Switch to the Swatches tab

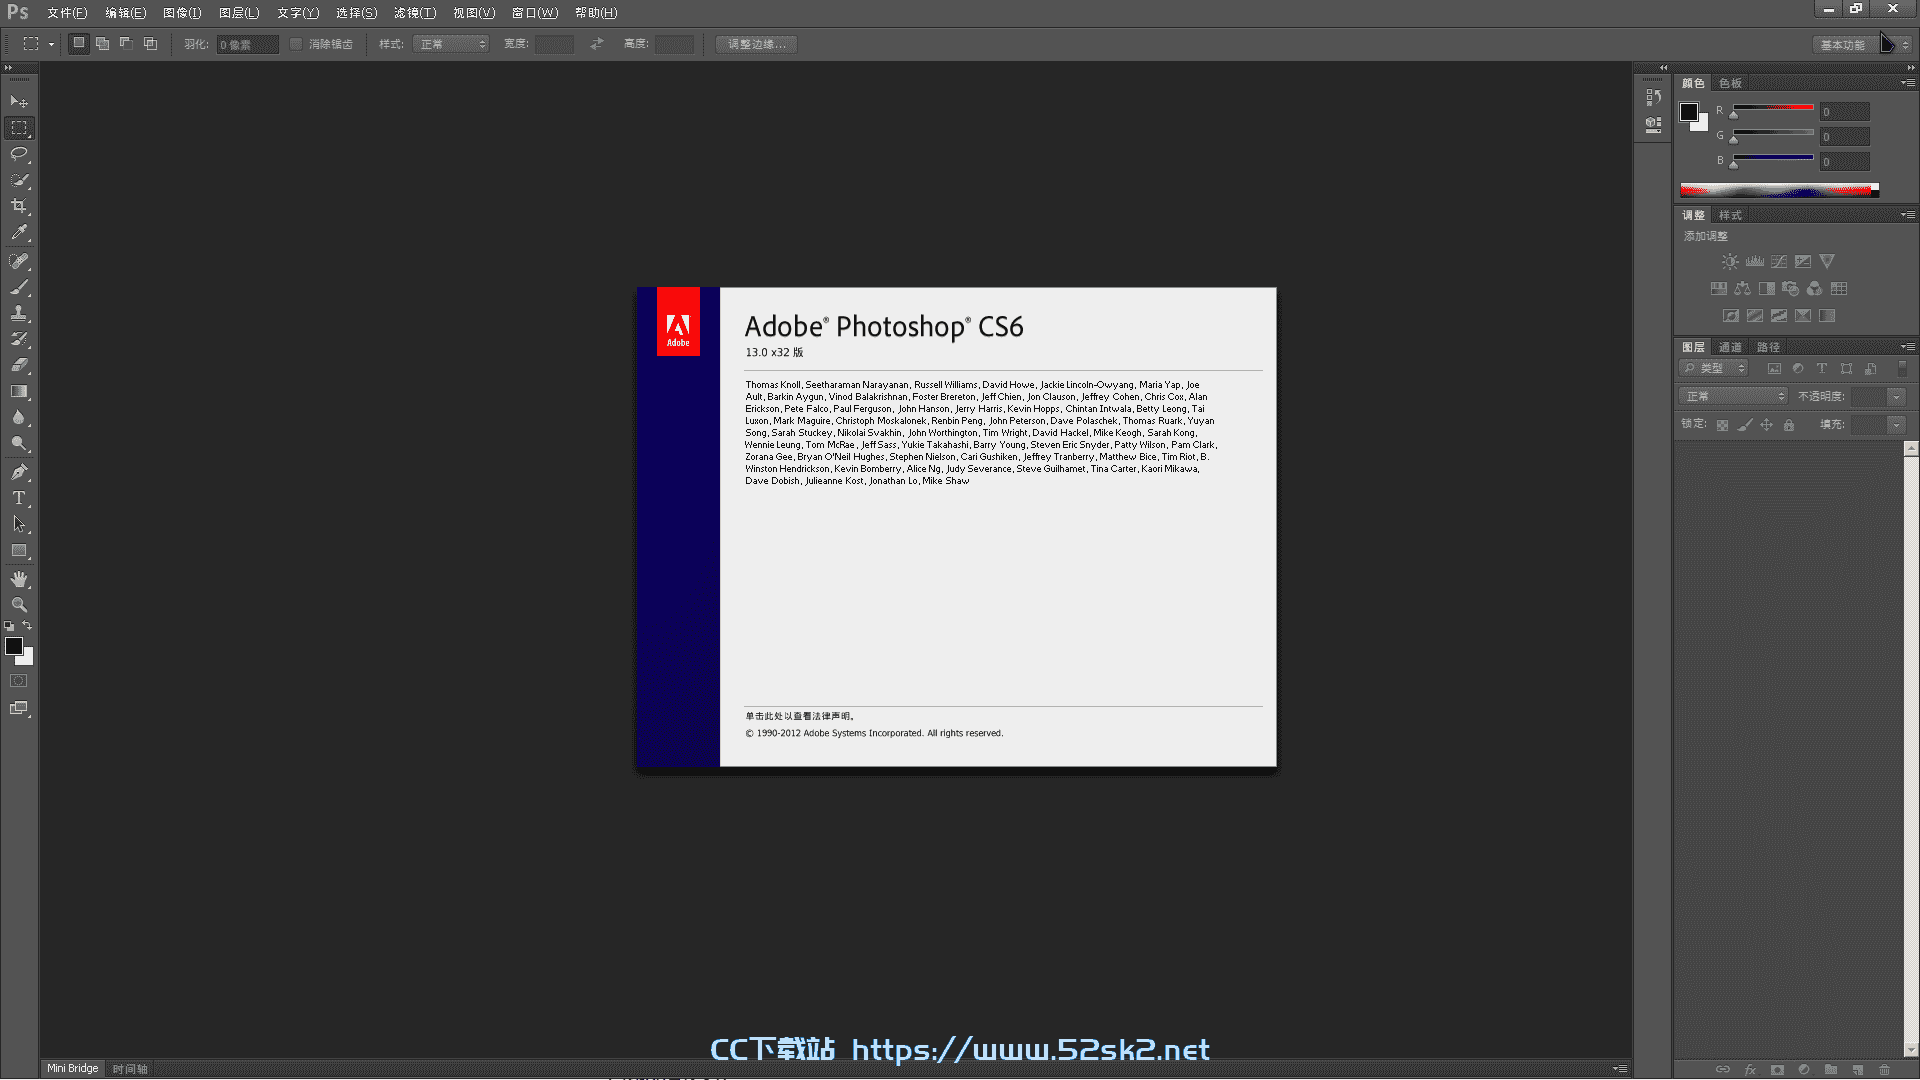(x=1731, y=83)
